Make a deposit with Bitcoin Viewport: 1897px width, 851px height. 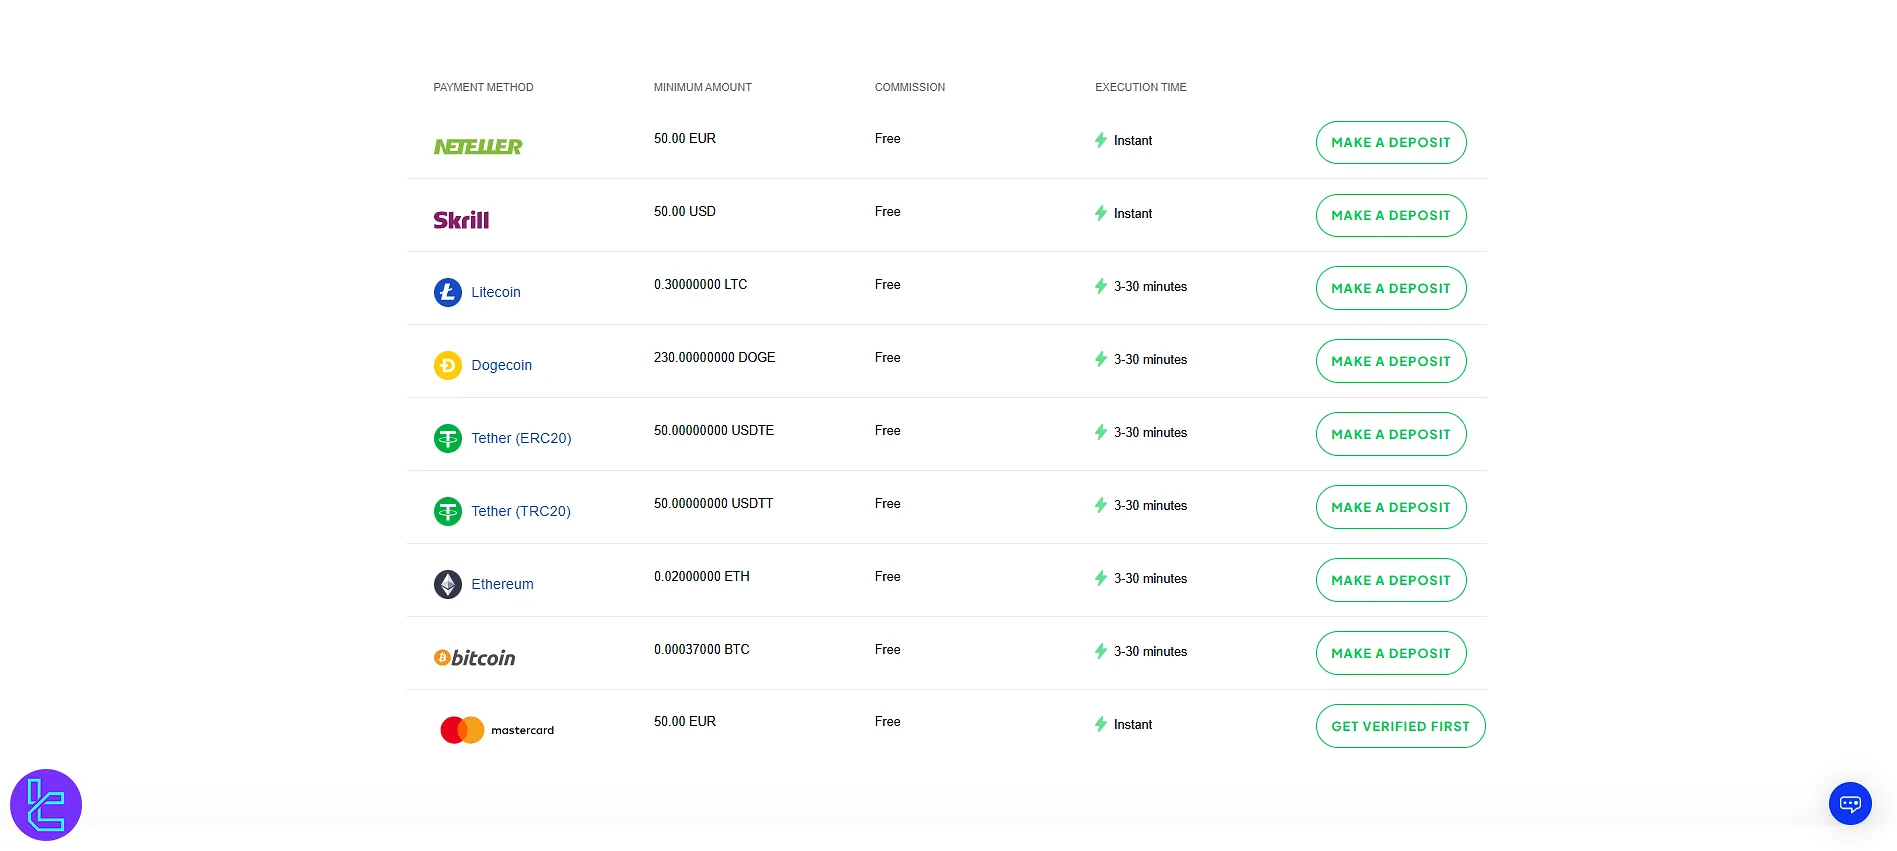[1391, 653]
